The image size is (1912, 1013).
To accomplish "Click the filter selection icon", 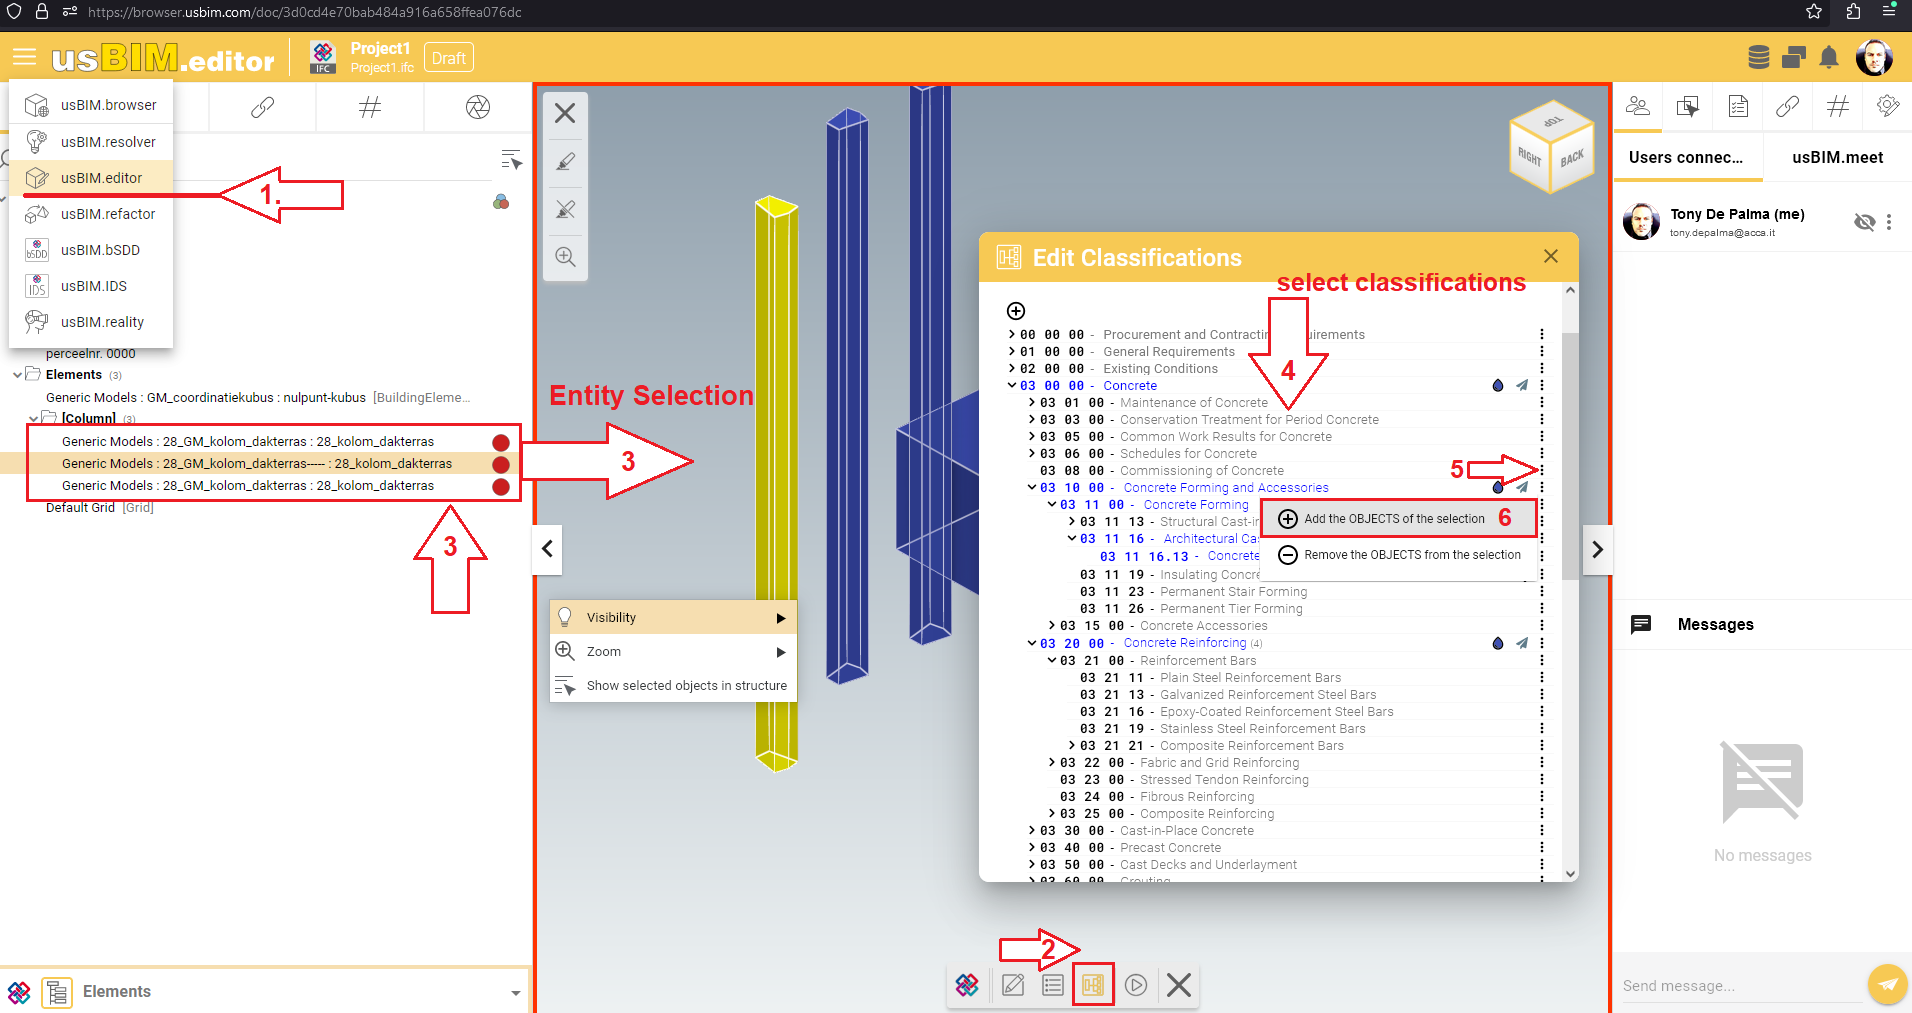I will pyautogui.click(x=511, y=159).
